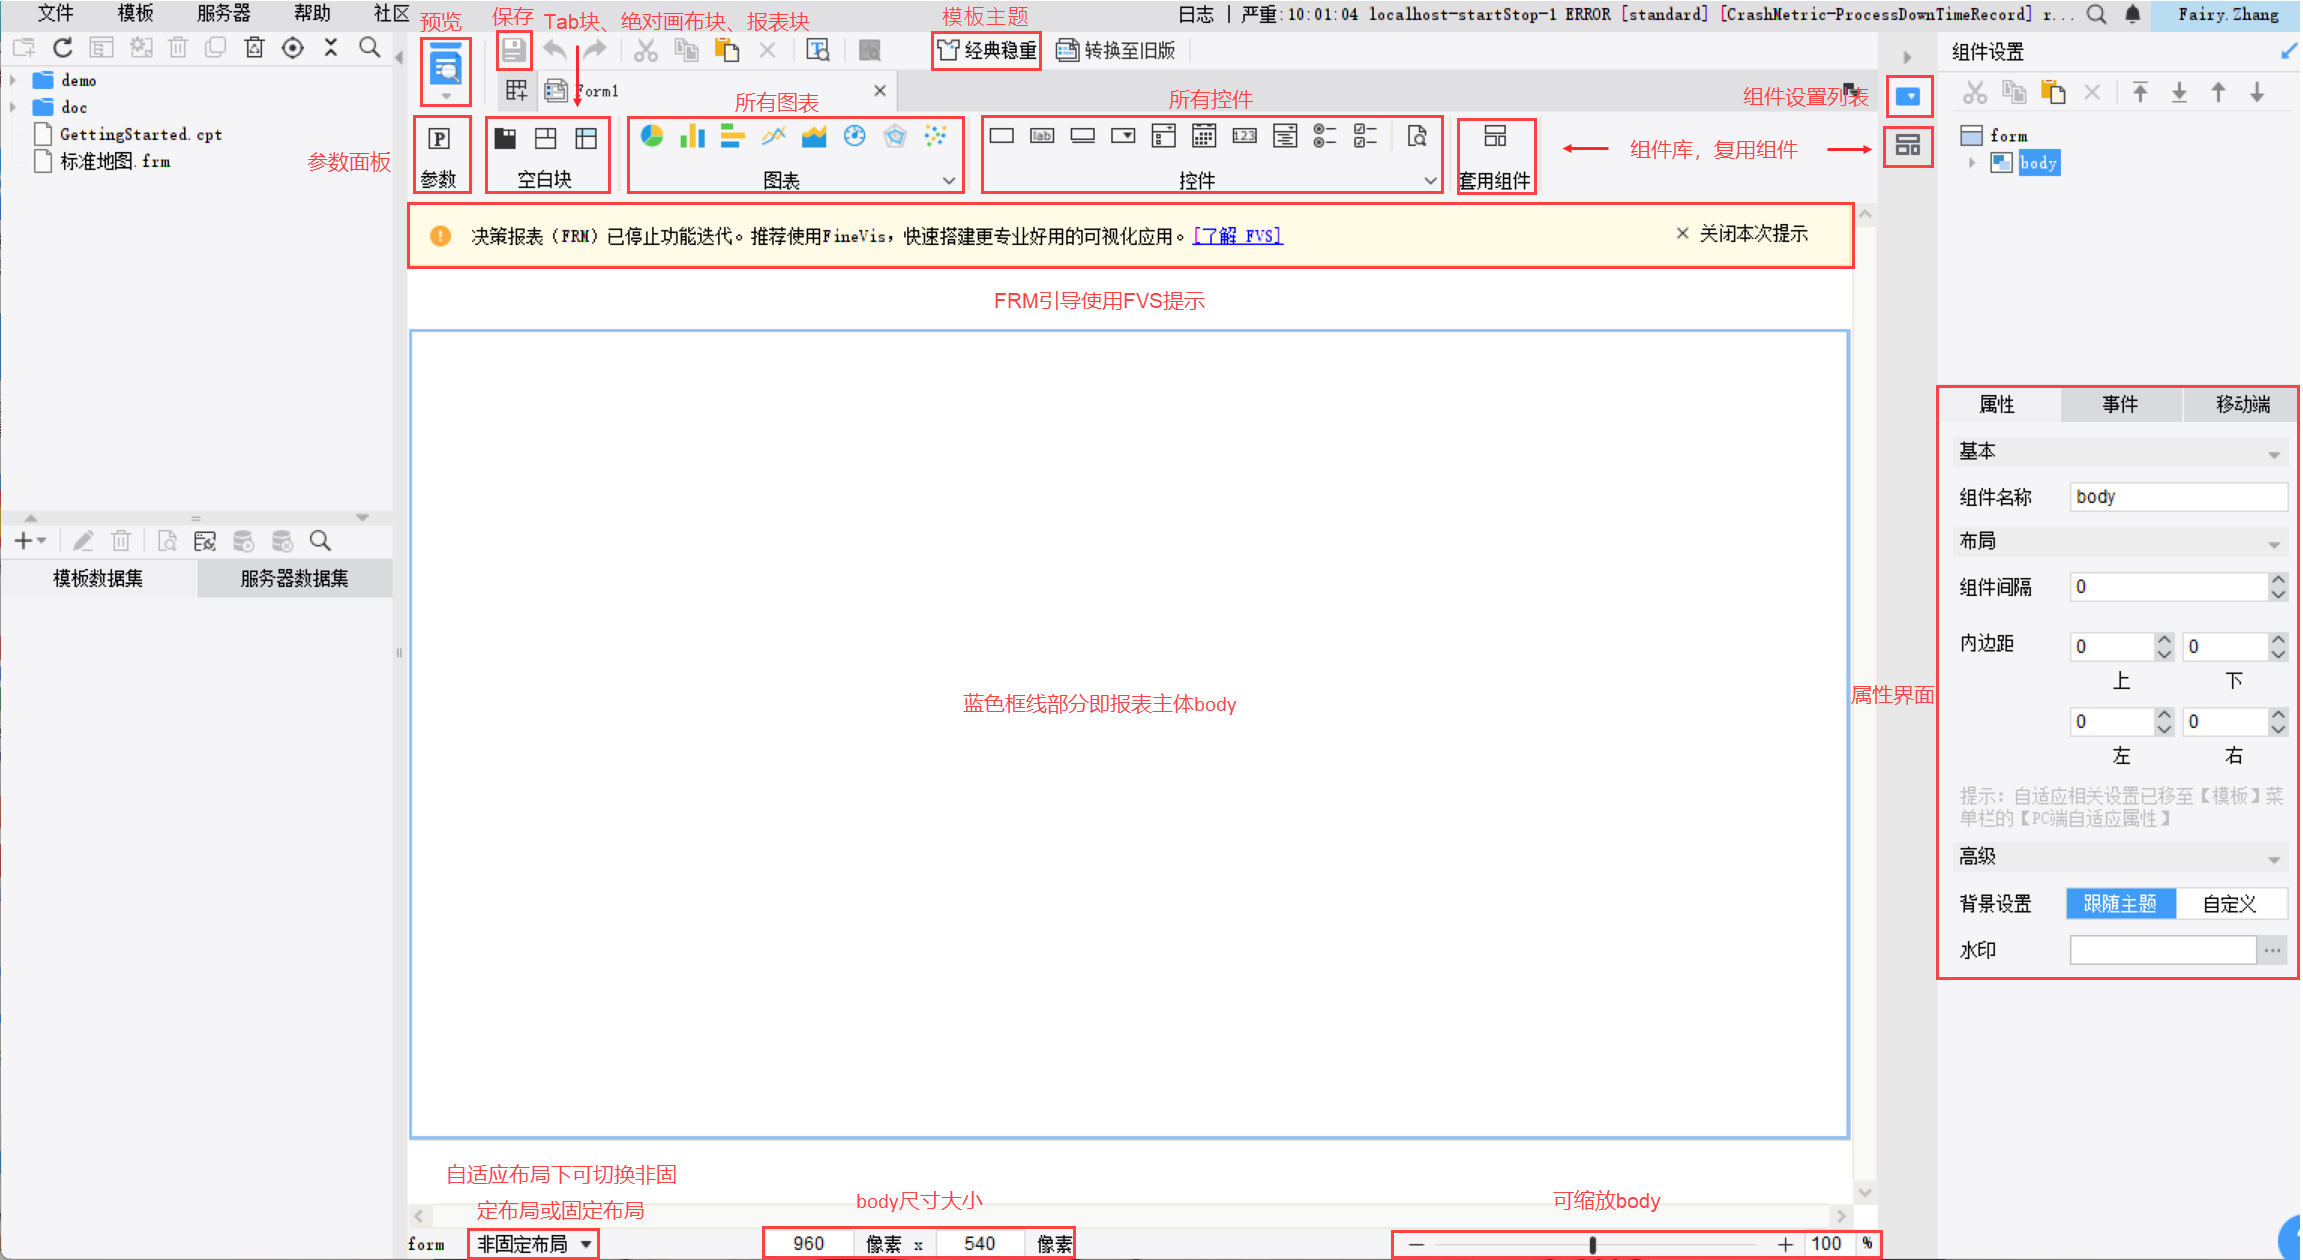This screenshot has height=1260, width=2303.
Task: Select 自定义 background option
Action: click(2229, 904)
